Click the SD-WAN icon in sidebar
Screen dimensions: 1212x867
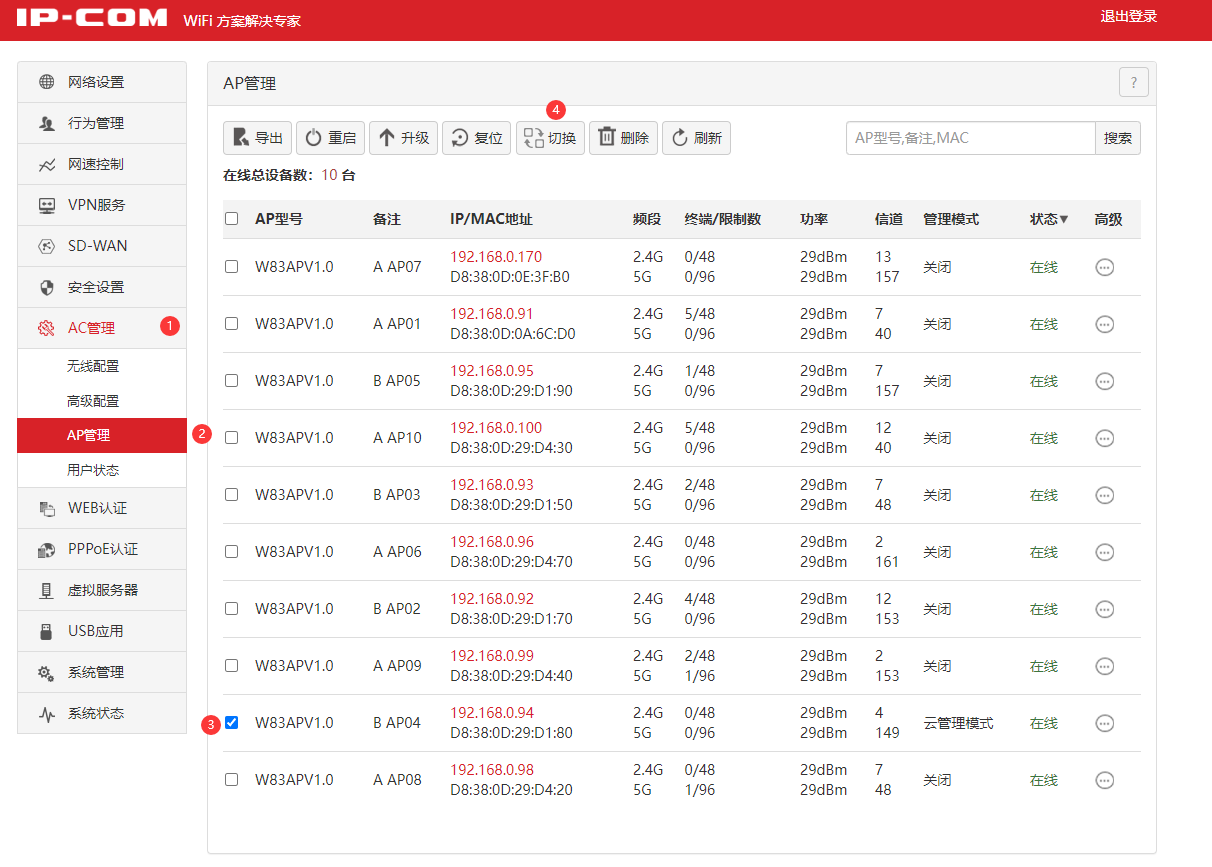coord(47,246)
